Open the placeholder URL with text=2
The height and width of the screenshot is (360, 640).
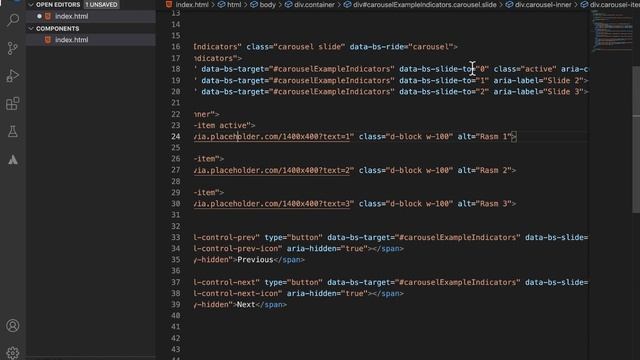tap(272, 171)
